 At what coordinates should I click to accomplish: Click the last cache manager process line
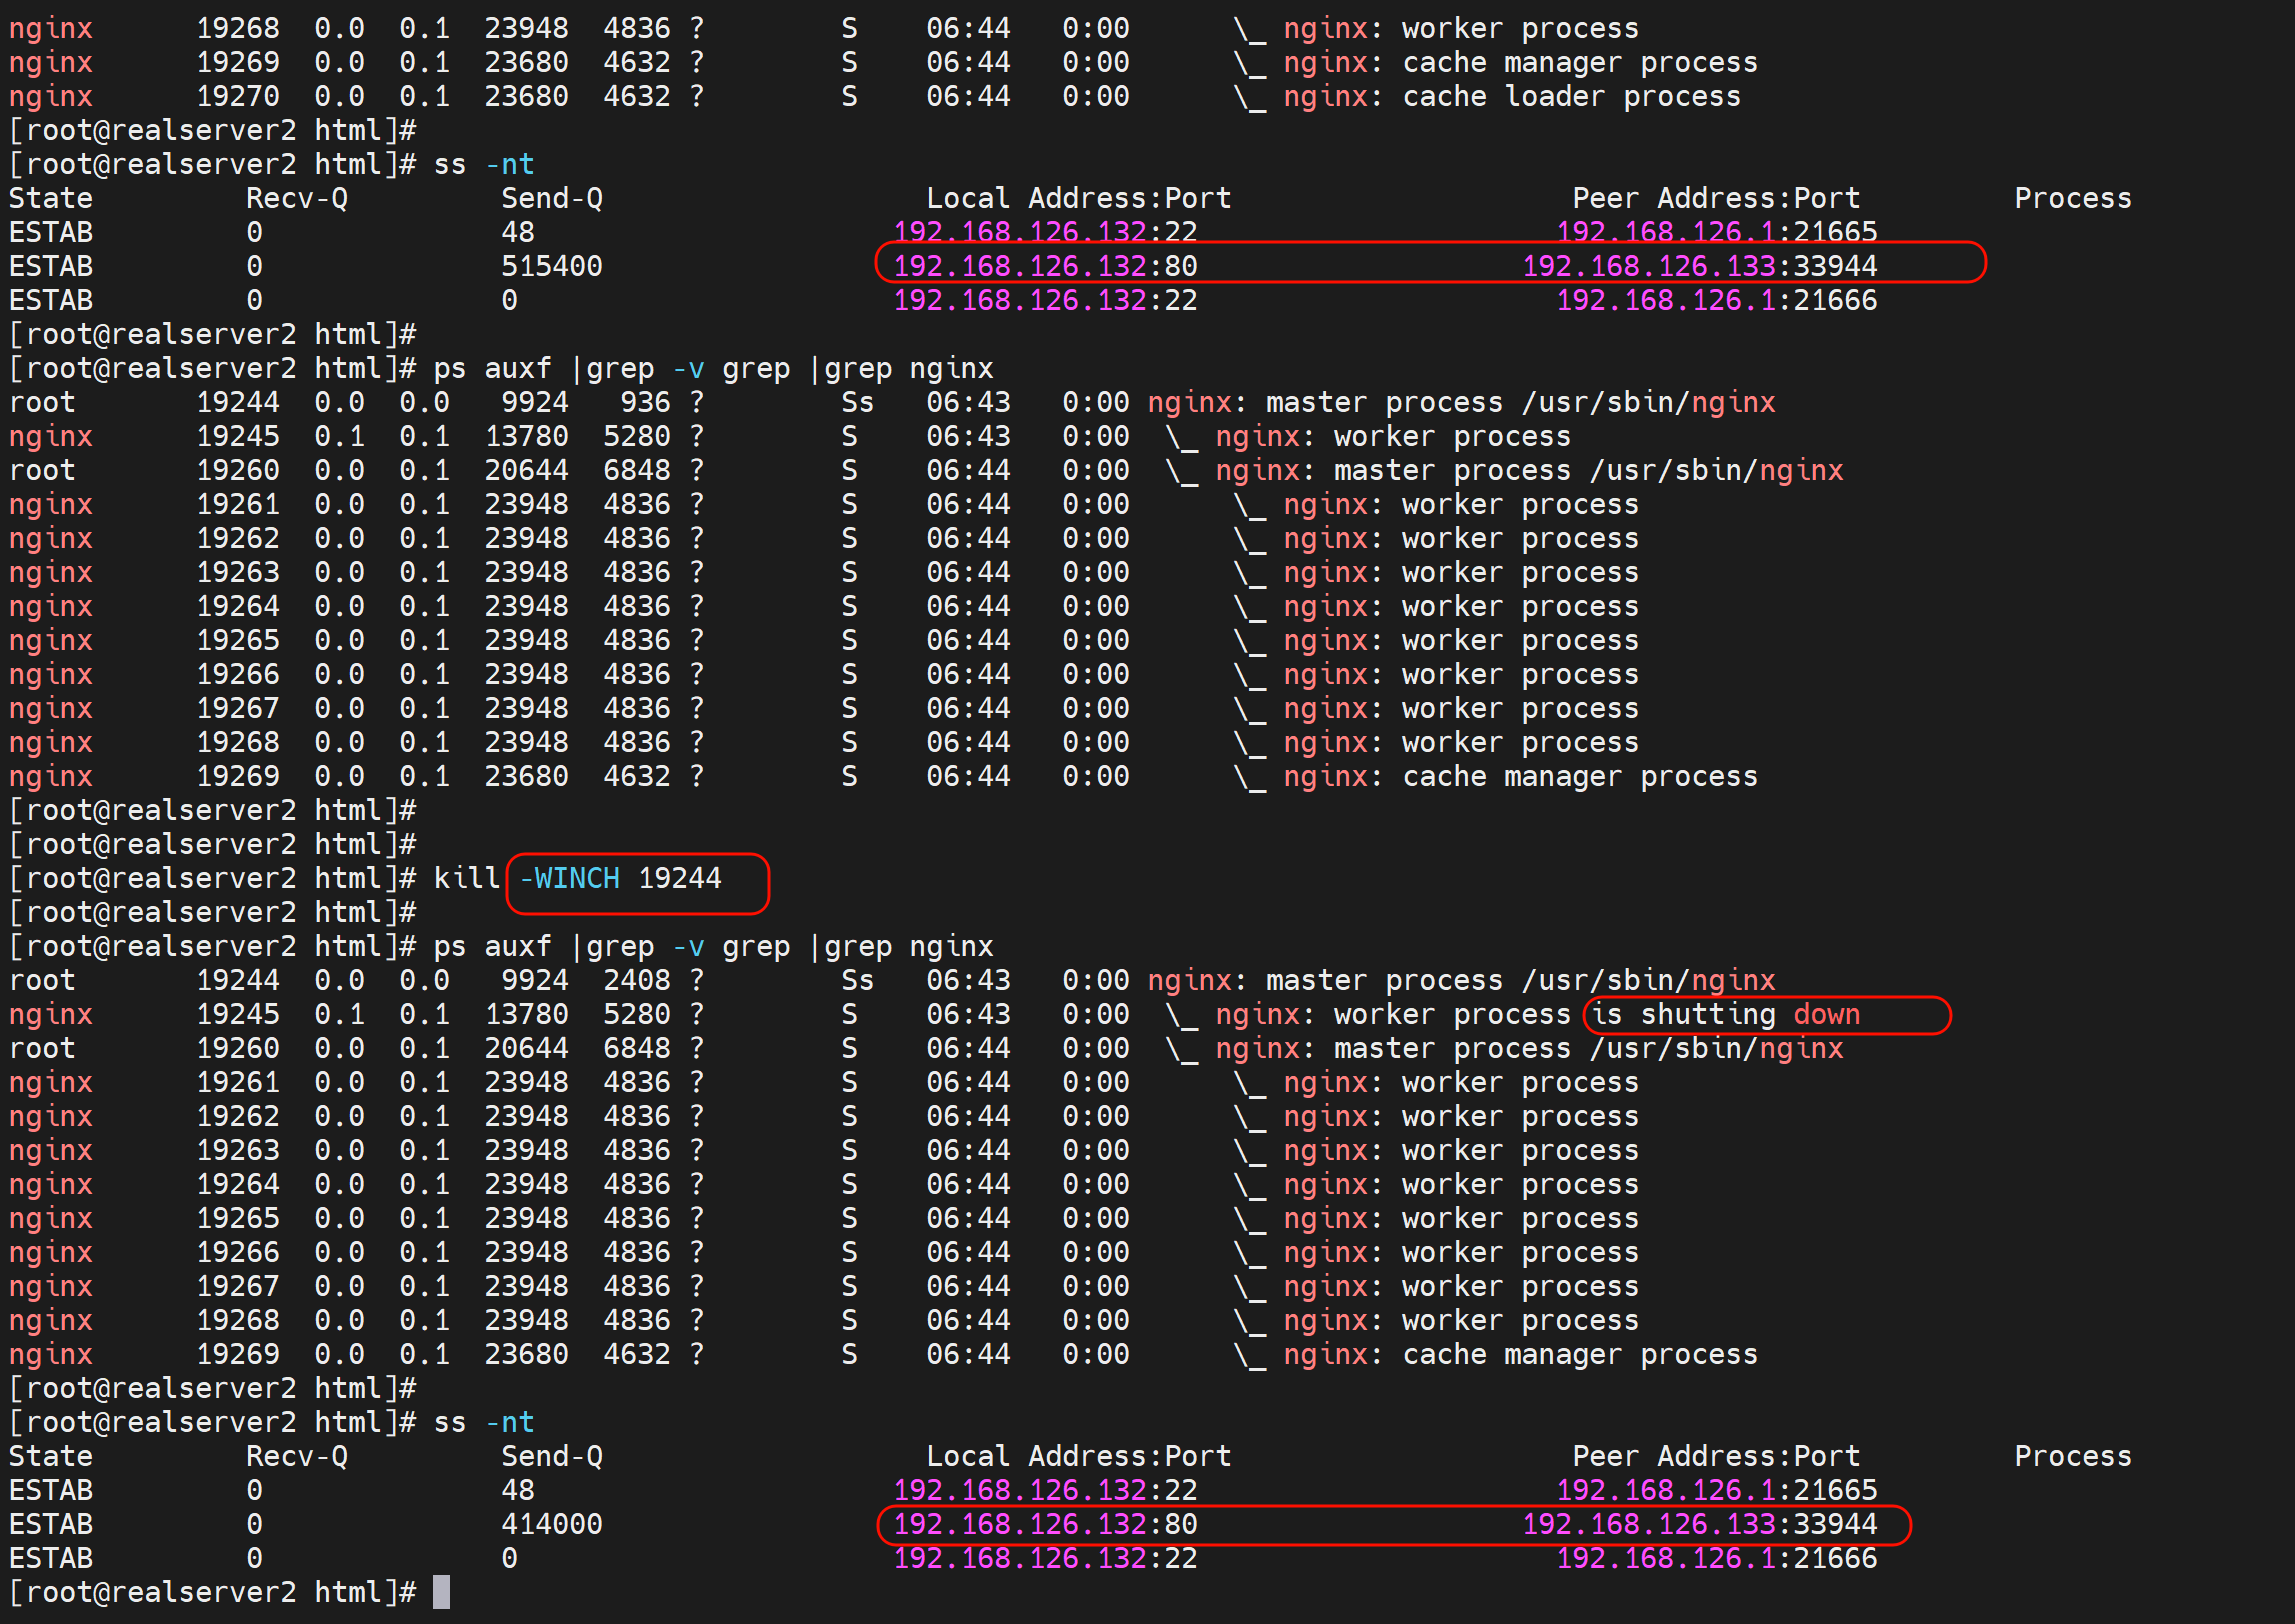tap(1579, 1355)
